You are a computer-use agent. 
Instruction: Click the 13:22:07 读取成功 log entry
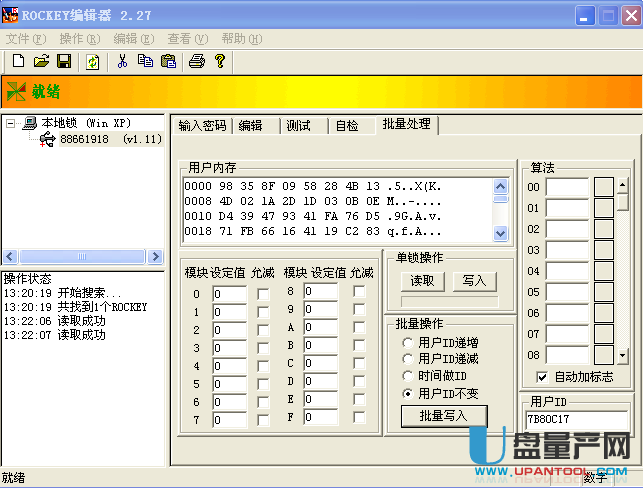(x=55, y=335)
